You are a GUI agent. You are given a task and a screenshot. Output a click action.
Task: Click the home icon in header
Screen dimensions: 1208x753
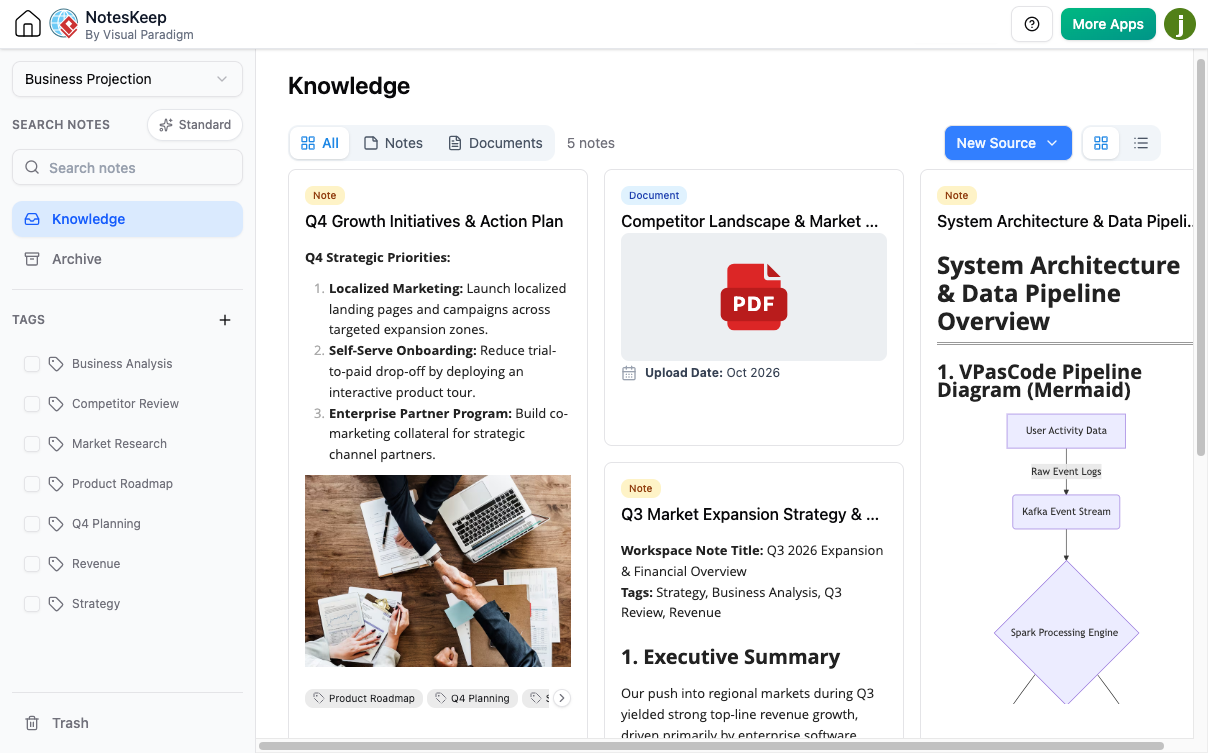(28, 24)
